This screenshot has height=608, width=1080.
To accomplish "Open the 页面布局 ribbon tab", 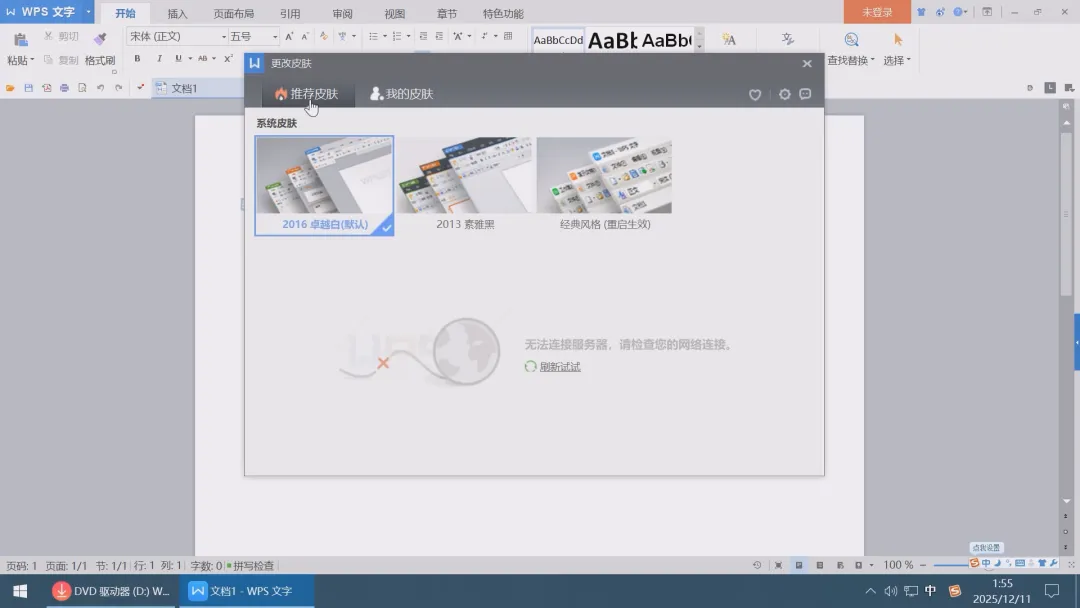I will click(233, 14).
